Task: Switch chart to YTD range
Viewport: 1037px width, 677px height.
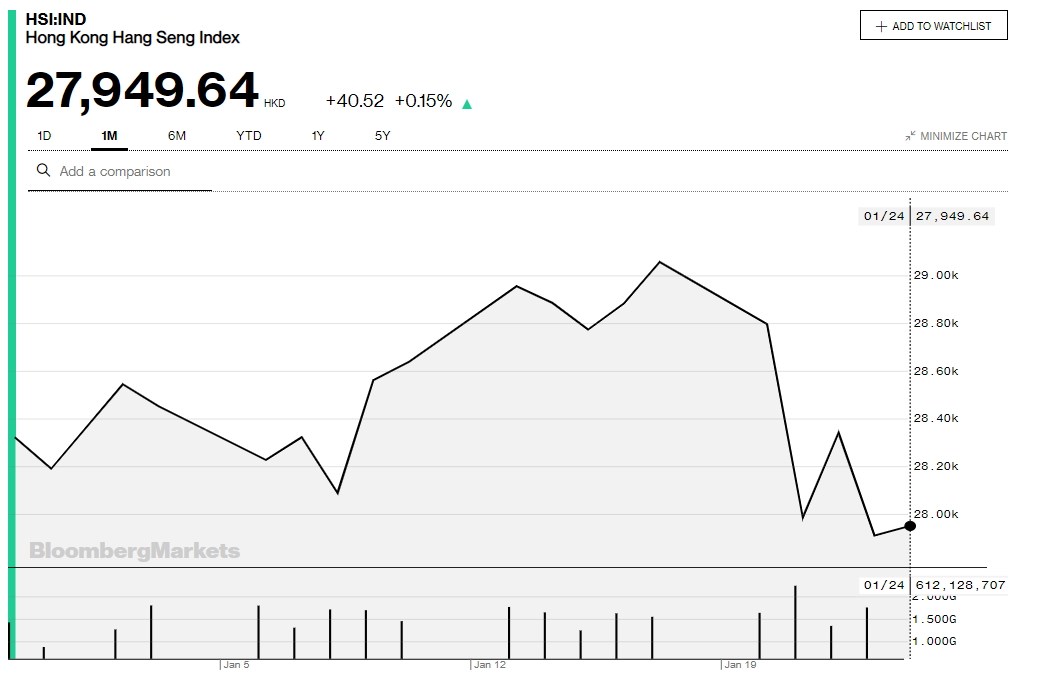Action: click(x=249, y=136)
